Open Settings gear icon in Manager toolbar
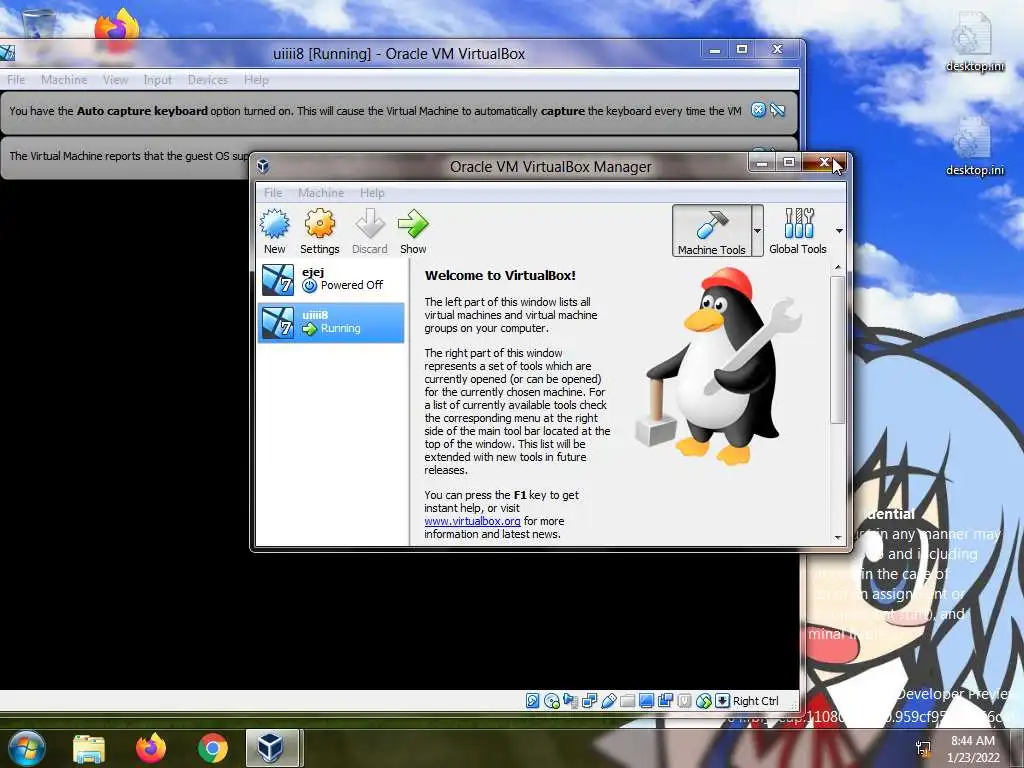This screenshot has width=1024, height=768. pyautogui.click(x=319, y=224)
